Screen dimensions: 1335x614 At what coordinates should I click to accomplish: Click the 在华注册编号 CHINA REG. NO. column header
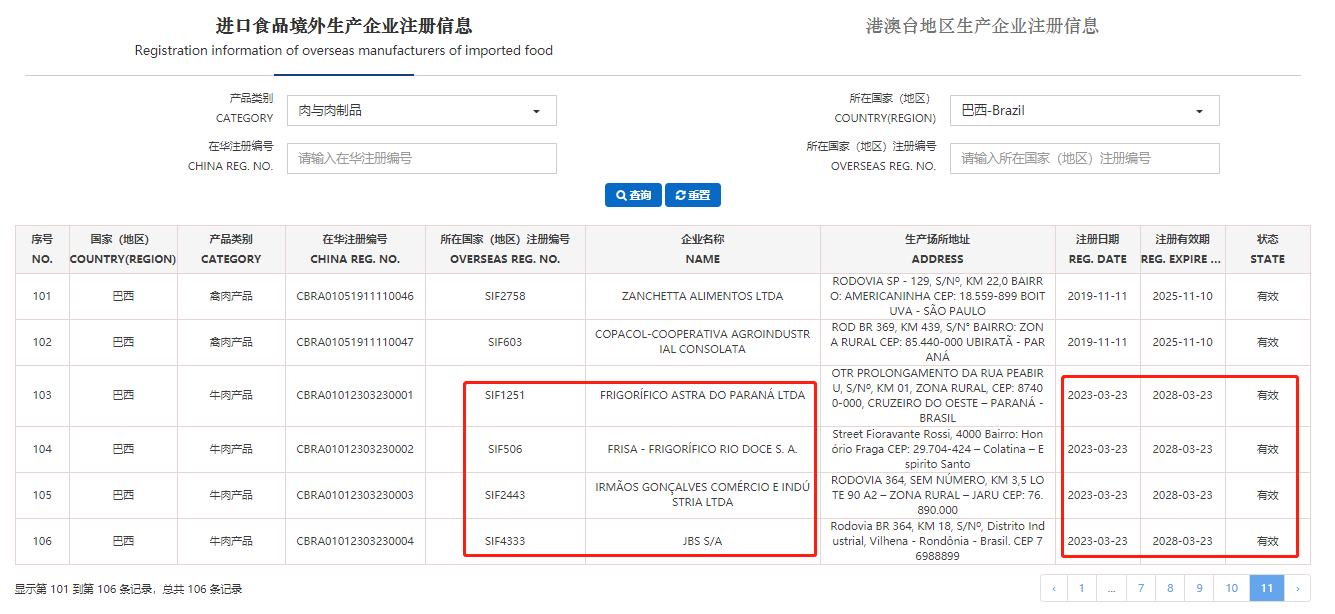(355, 249)
